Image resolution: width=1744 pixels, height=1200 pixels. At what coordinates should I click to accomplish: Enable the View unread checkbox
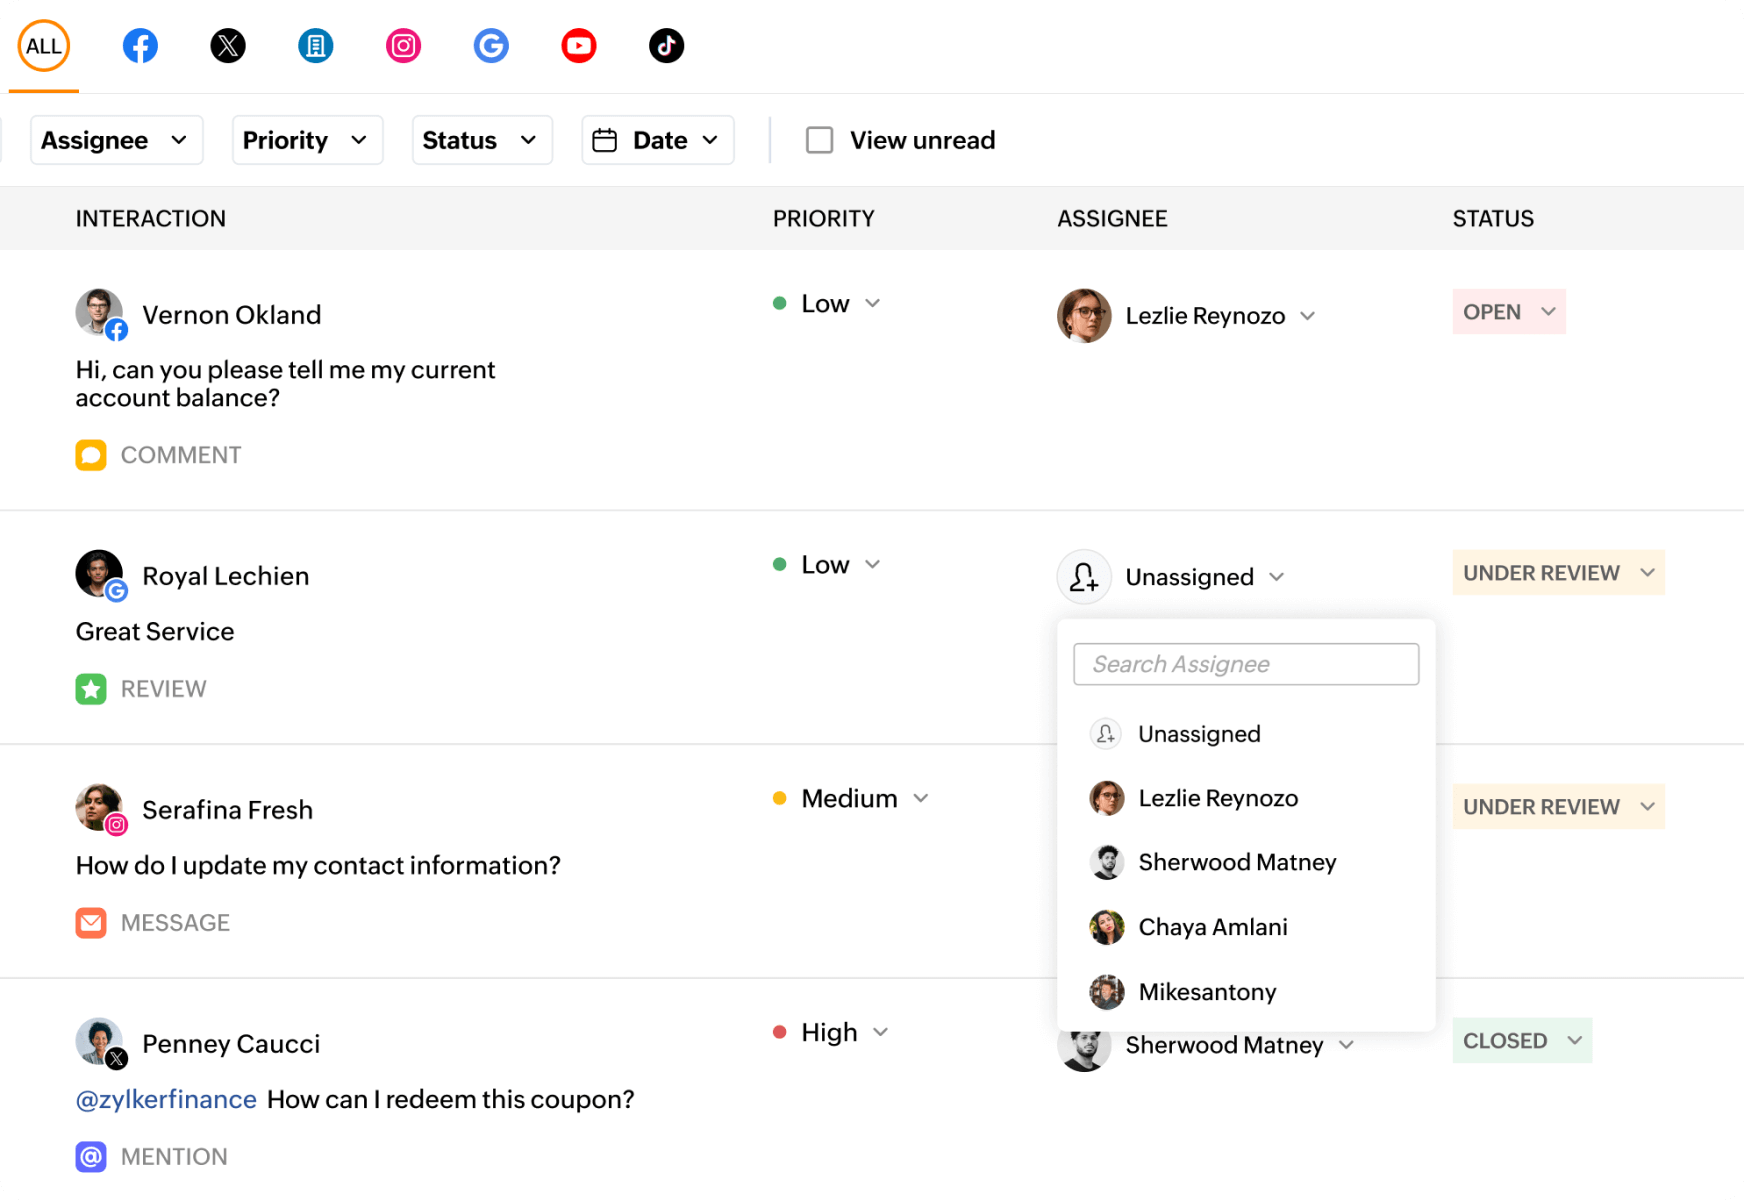[819, 140]
